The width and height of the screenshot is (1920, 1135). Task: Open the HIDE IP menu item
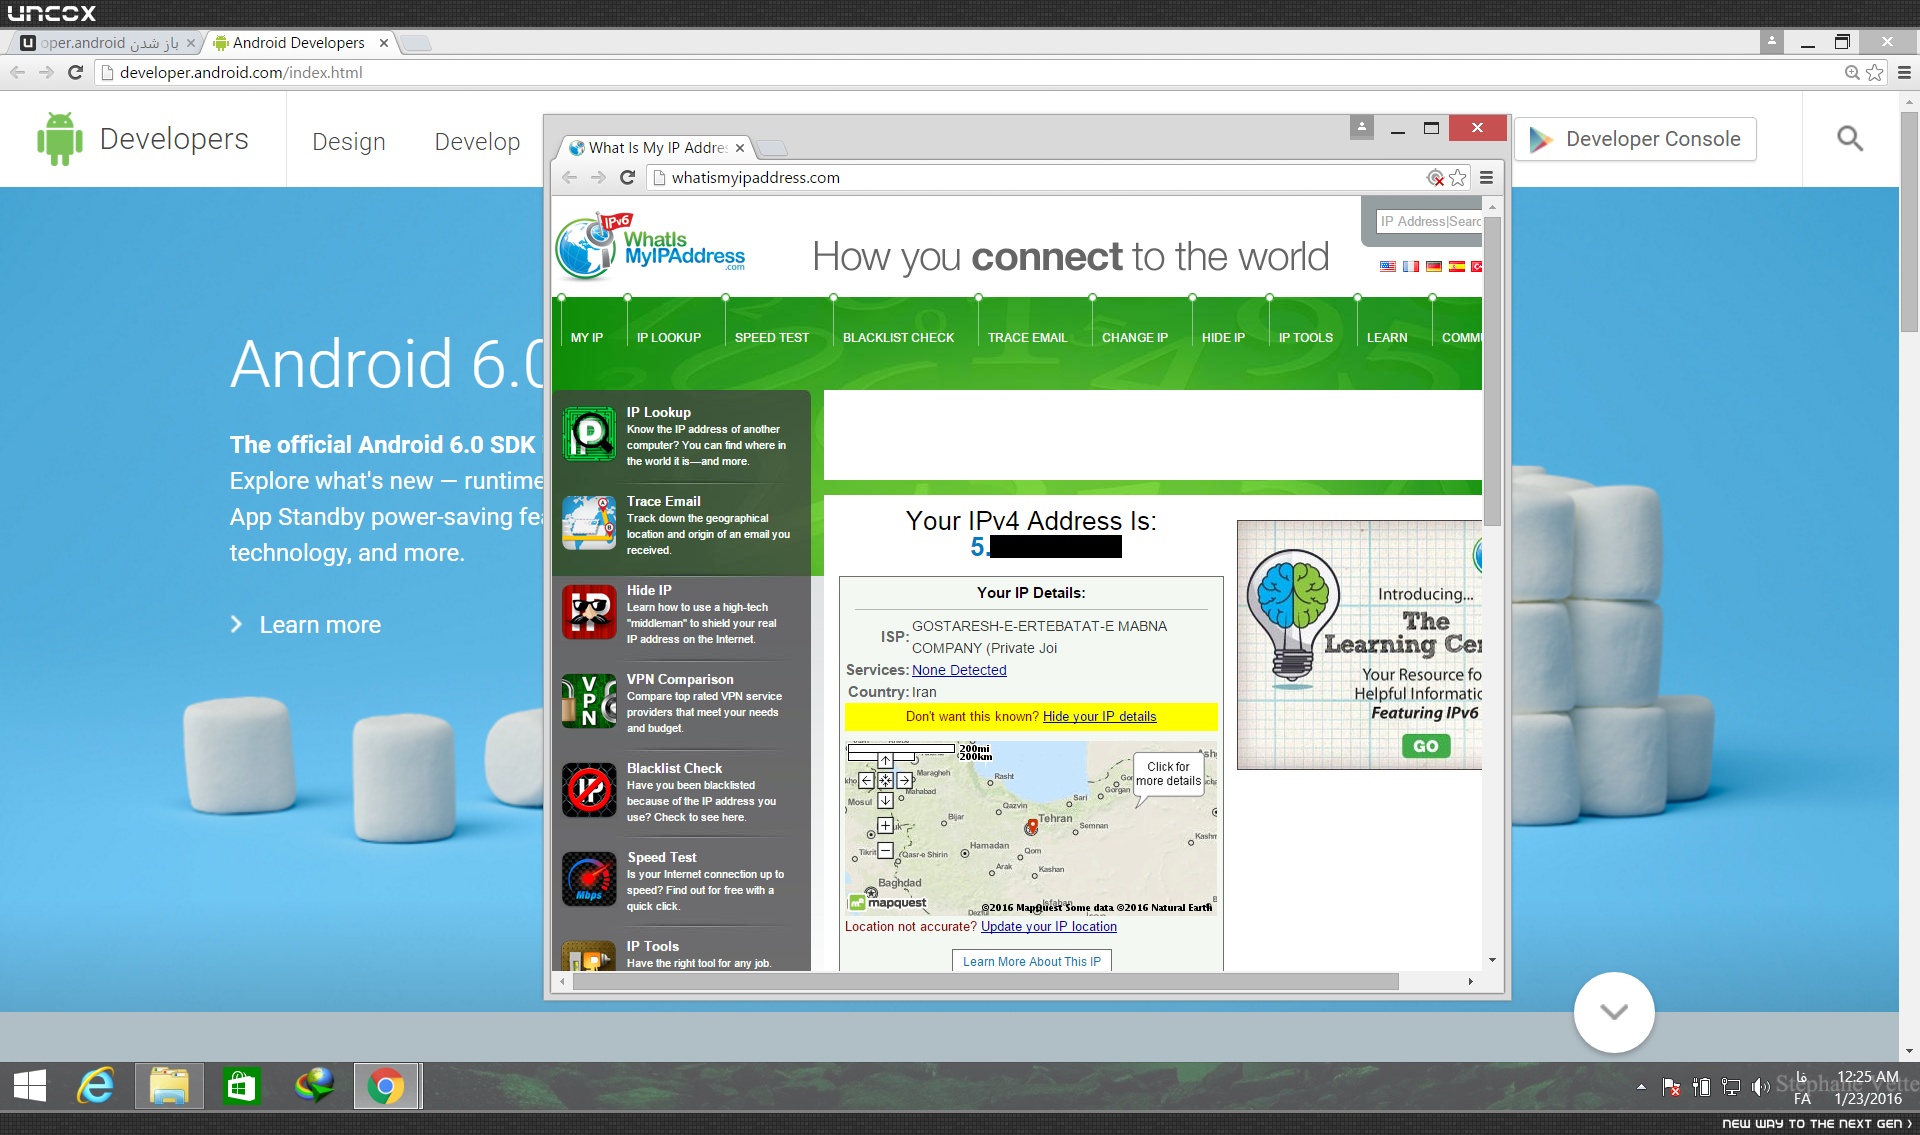coord(1223,338)
